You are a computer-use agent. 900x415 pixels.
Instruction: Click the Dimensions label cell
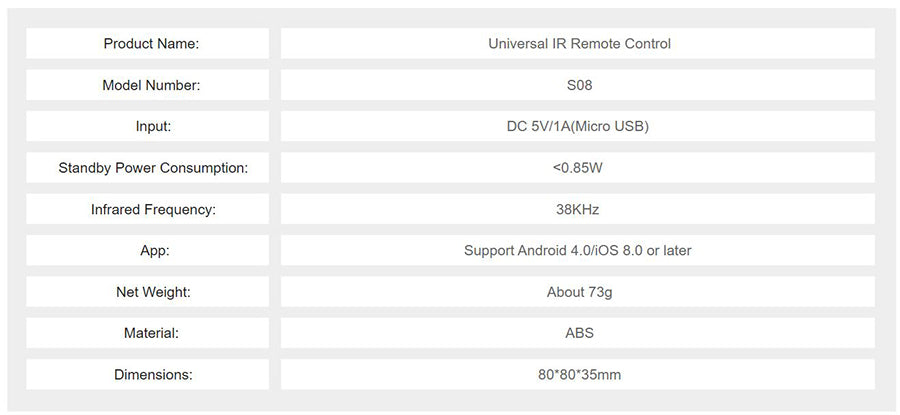pos(148,374)
